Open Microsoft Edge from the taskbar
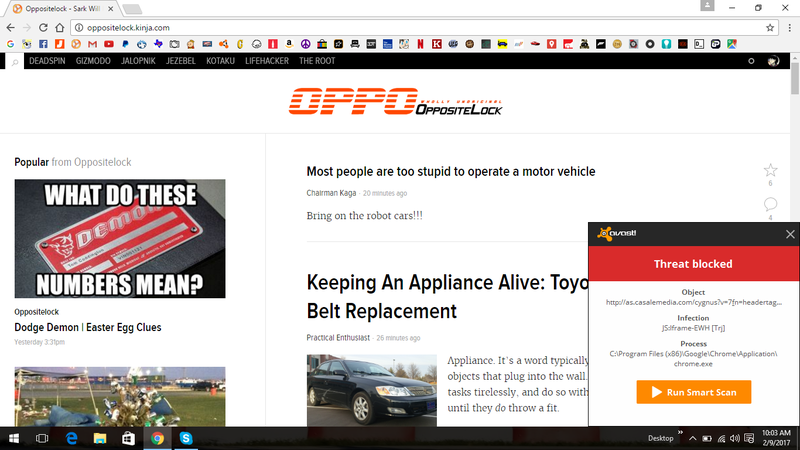The width and height of the screenshot is (800, 450). (x=71, y=438)
